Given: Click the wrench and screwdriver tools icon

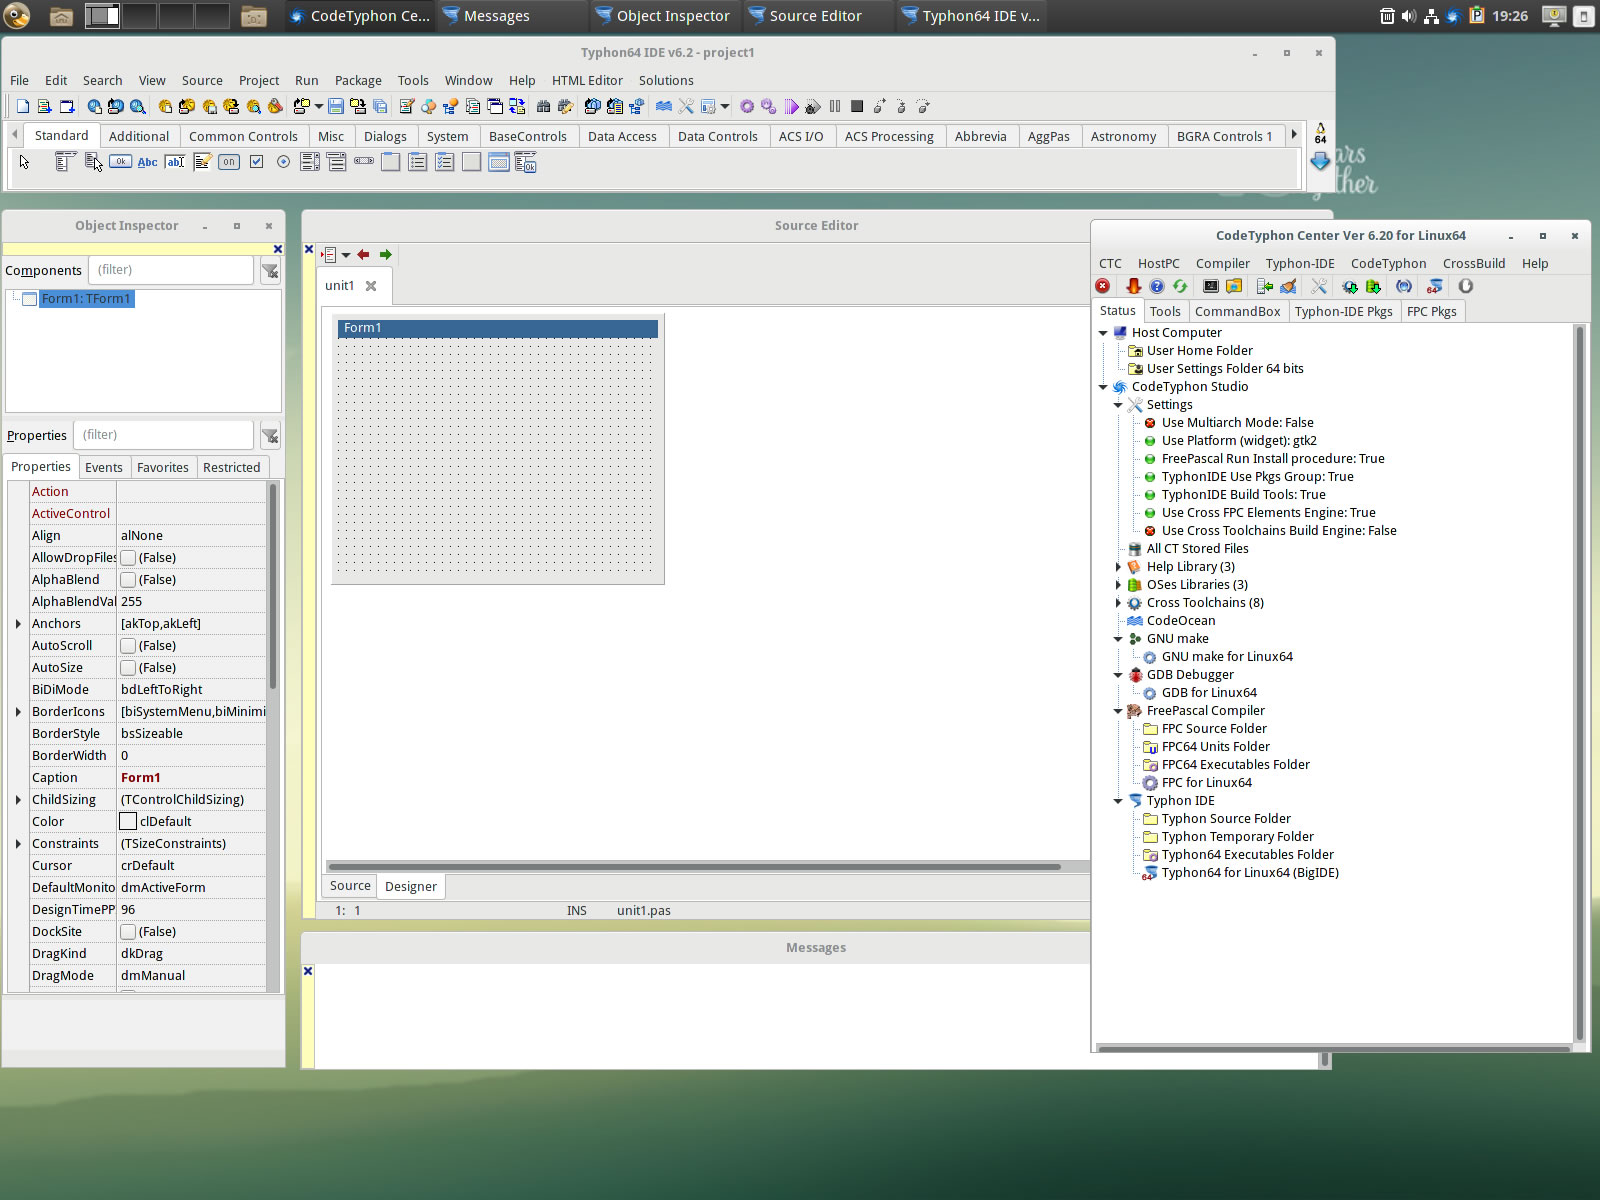Looking at the screenshot, I should point(686,106).
